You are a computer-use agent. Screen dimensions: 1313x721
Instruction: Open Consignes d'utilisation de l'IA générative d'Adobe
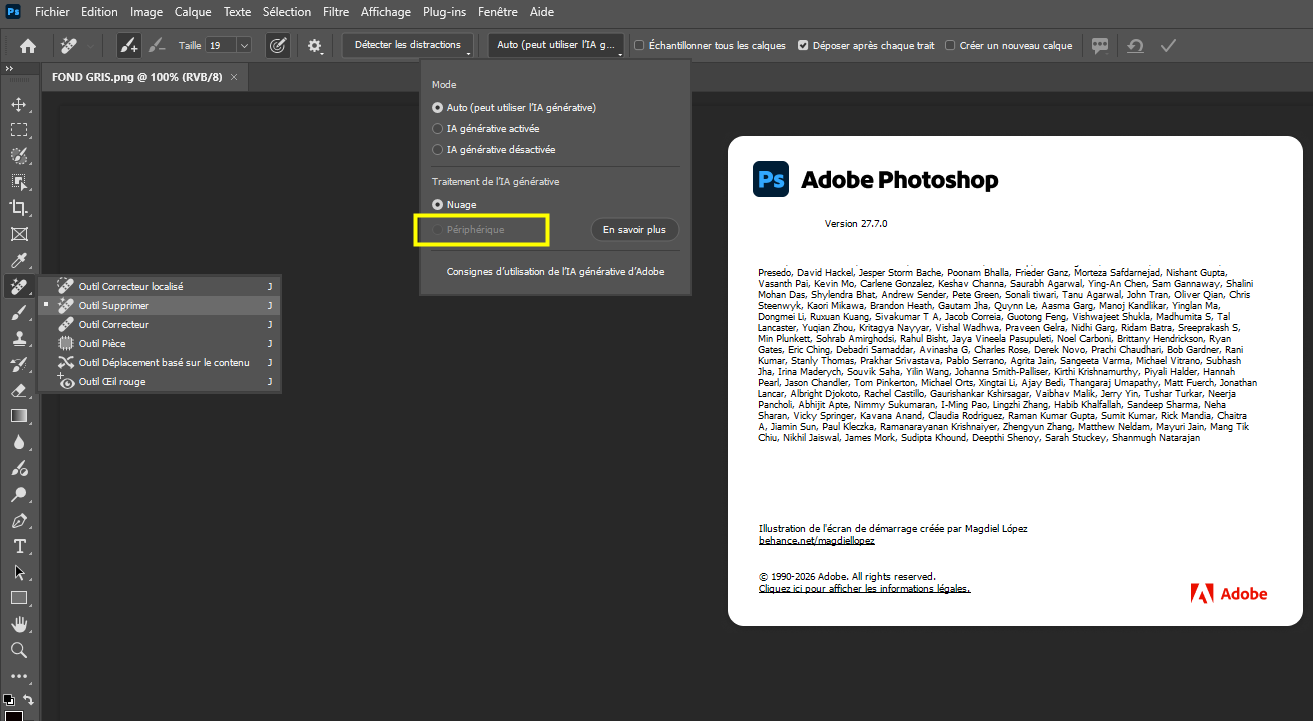point(555,271)
